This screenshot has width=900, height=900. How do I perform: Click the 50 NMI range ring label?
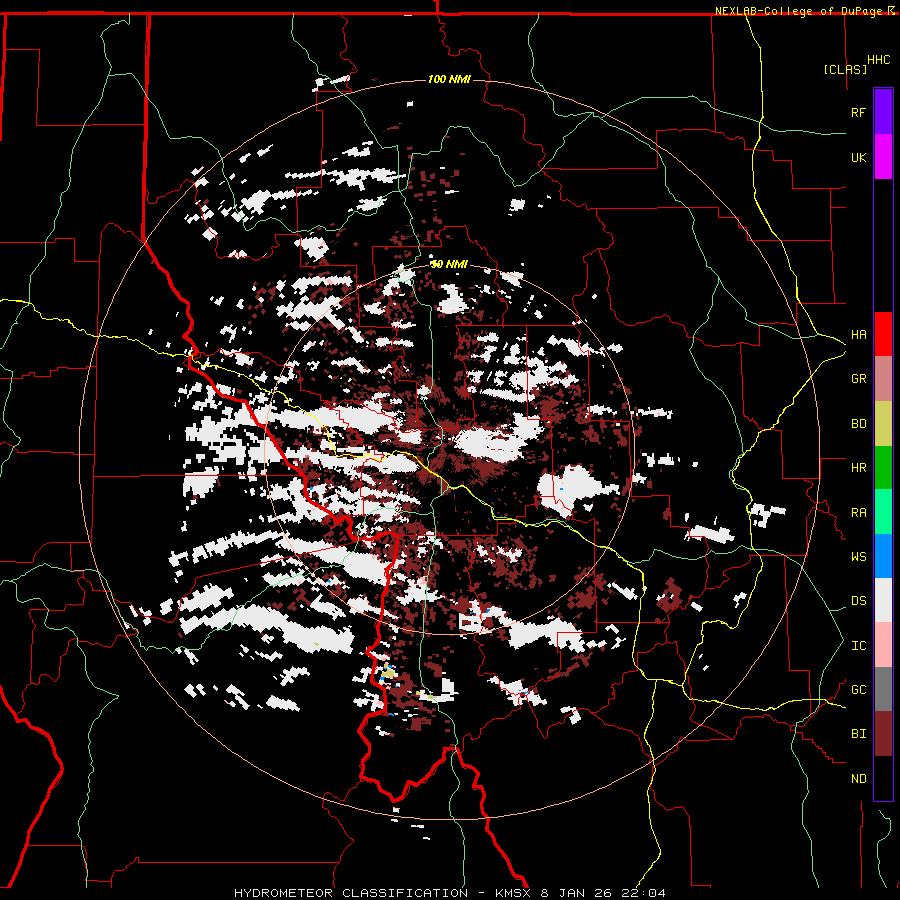point(449,264)
